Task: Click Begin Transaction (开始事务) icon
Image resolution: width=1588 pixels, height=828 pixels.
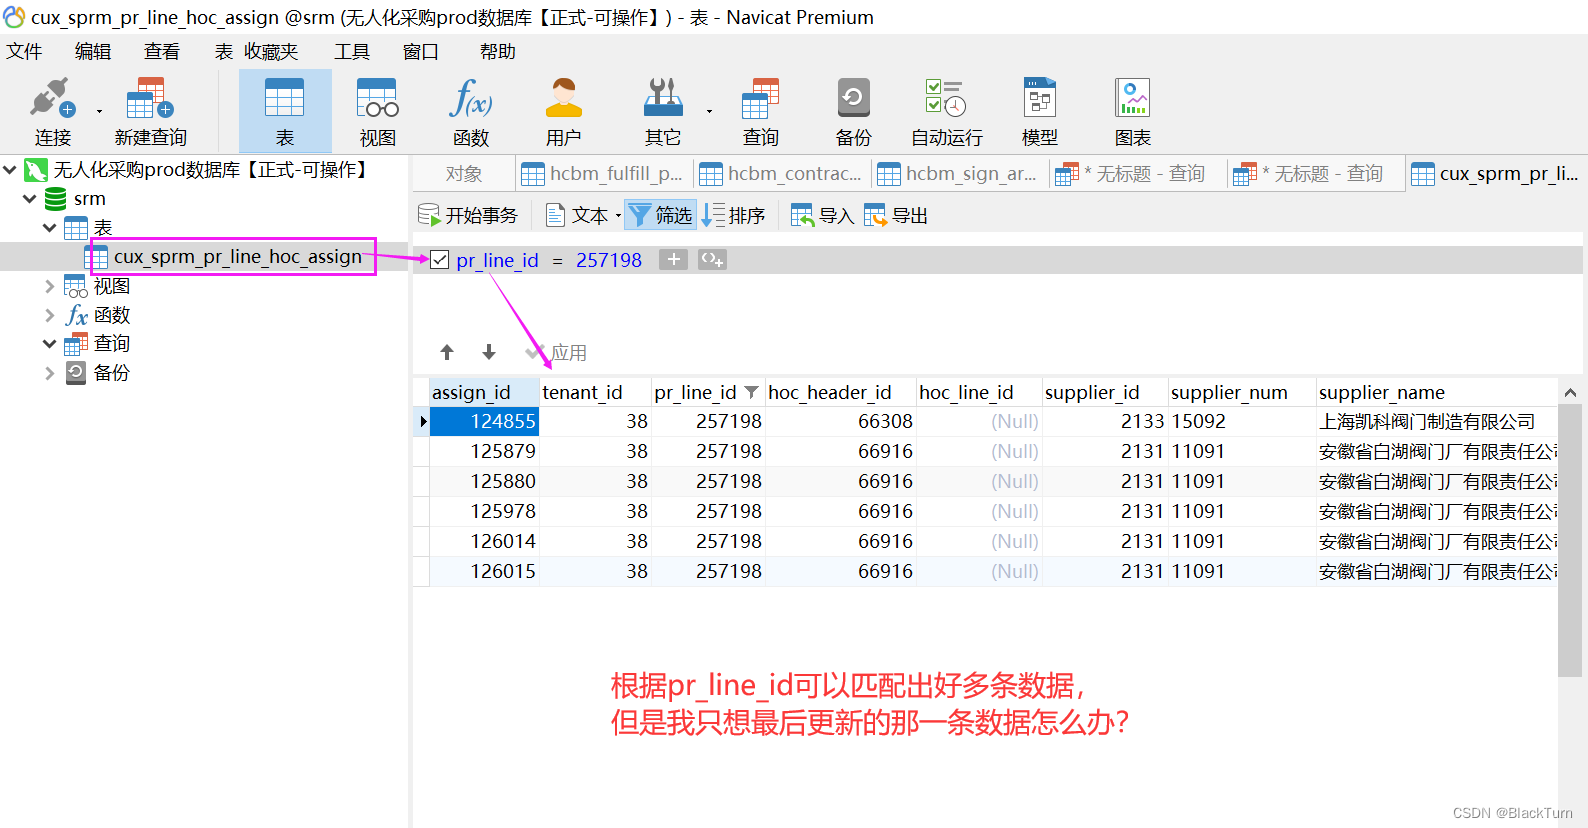Action: click(428, 215)
